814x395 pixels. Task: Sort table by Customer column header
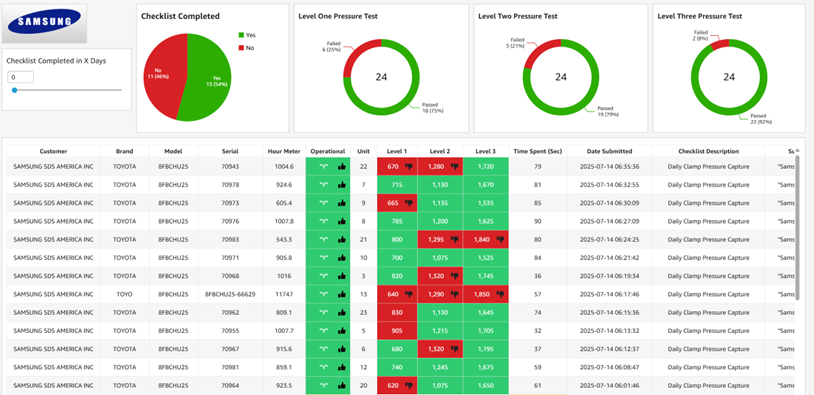click(53, 152)
